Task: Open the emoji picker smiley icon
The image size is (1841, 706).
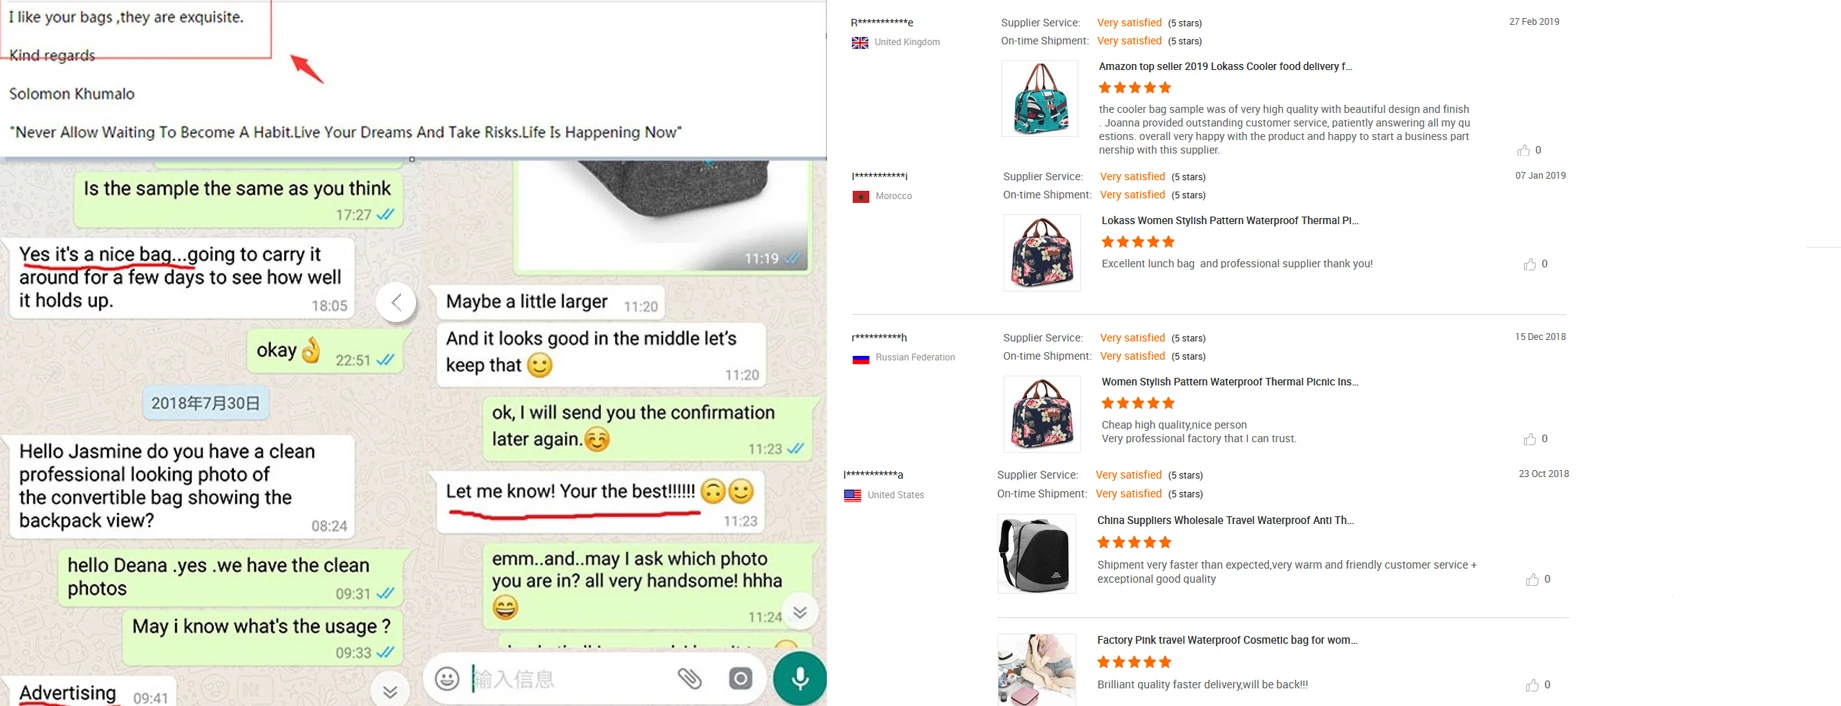Action: click(x=447, y=678)
